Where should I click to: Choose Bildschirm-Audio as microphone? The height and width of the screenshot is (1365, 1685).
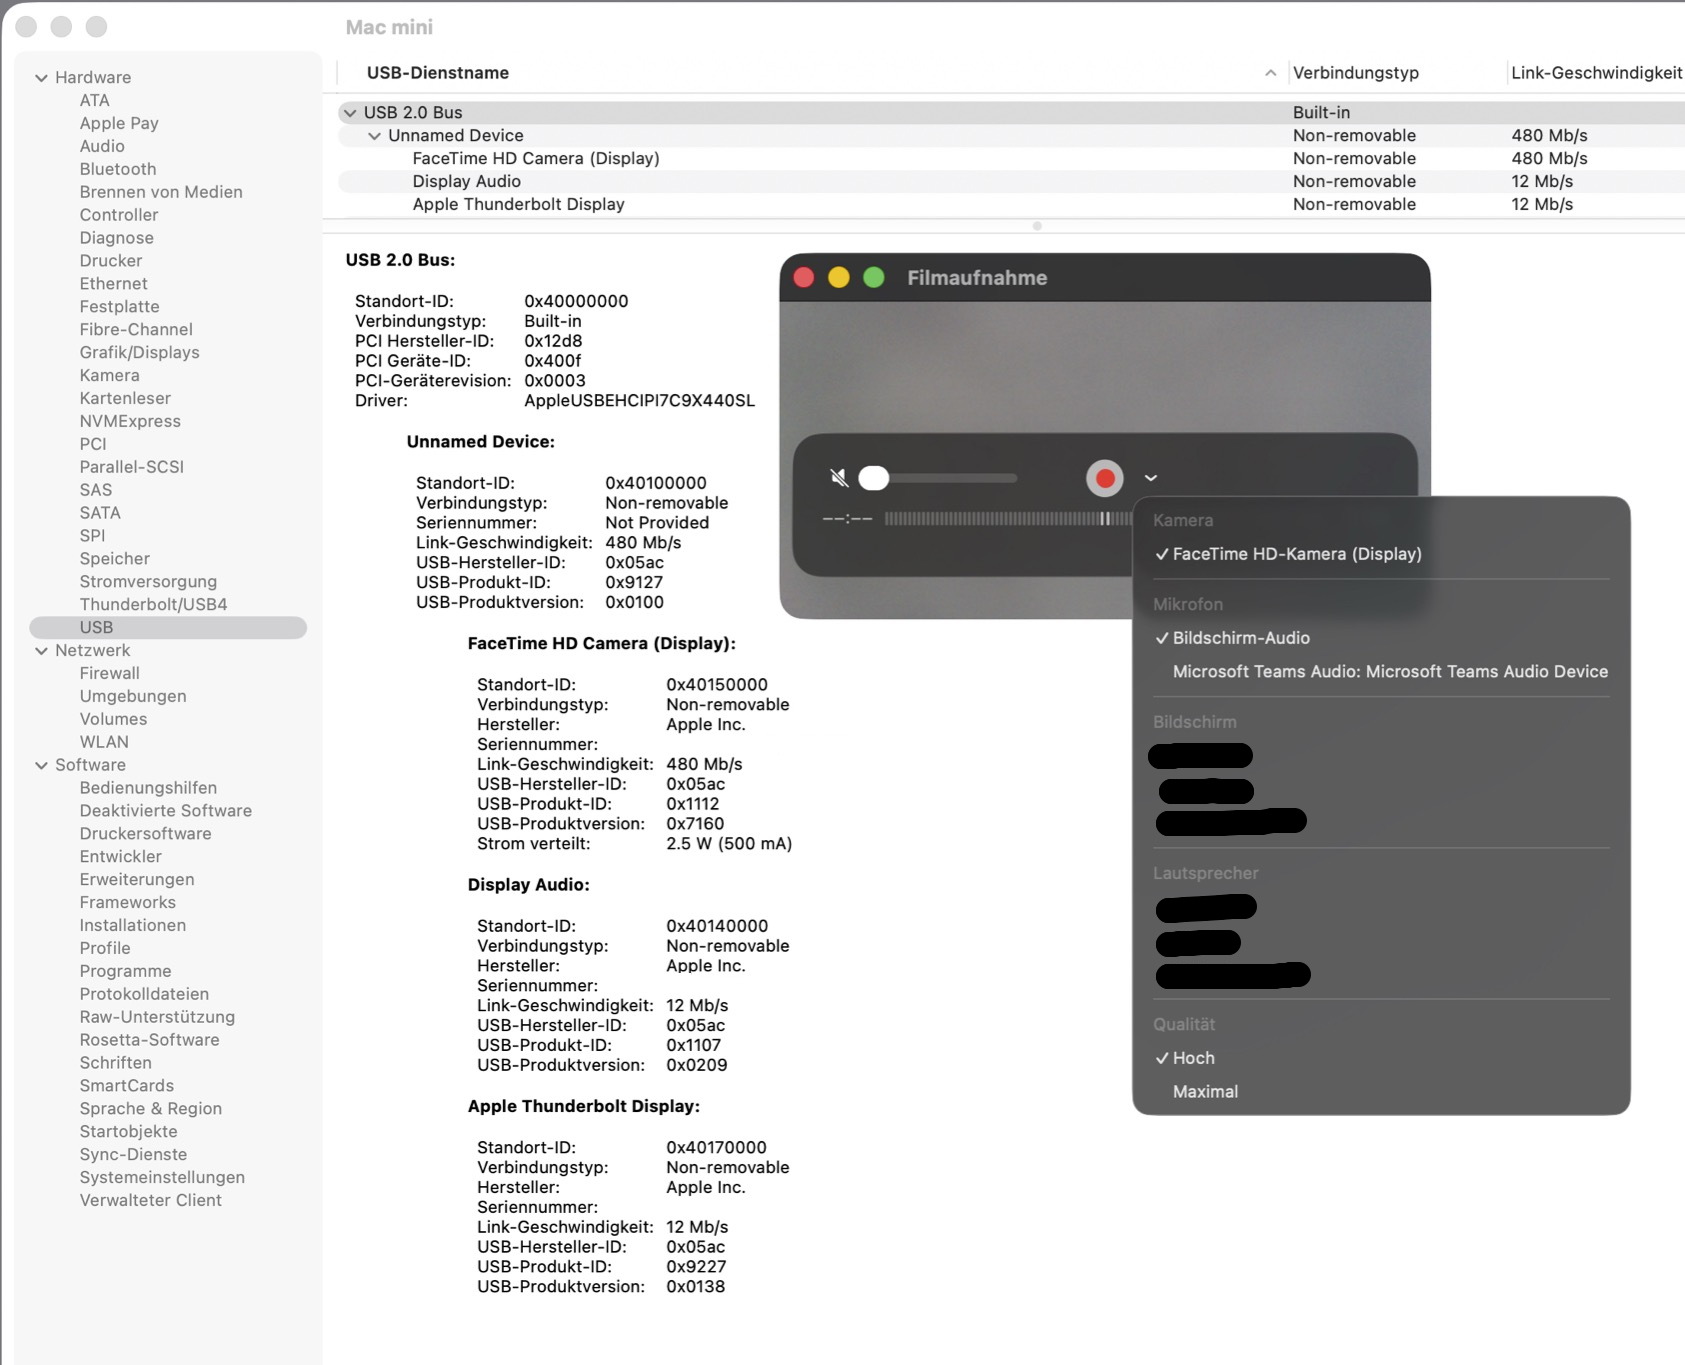click(x=1240, y=638)
